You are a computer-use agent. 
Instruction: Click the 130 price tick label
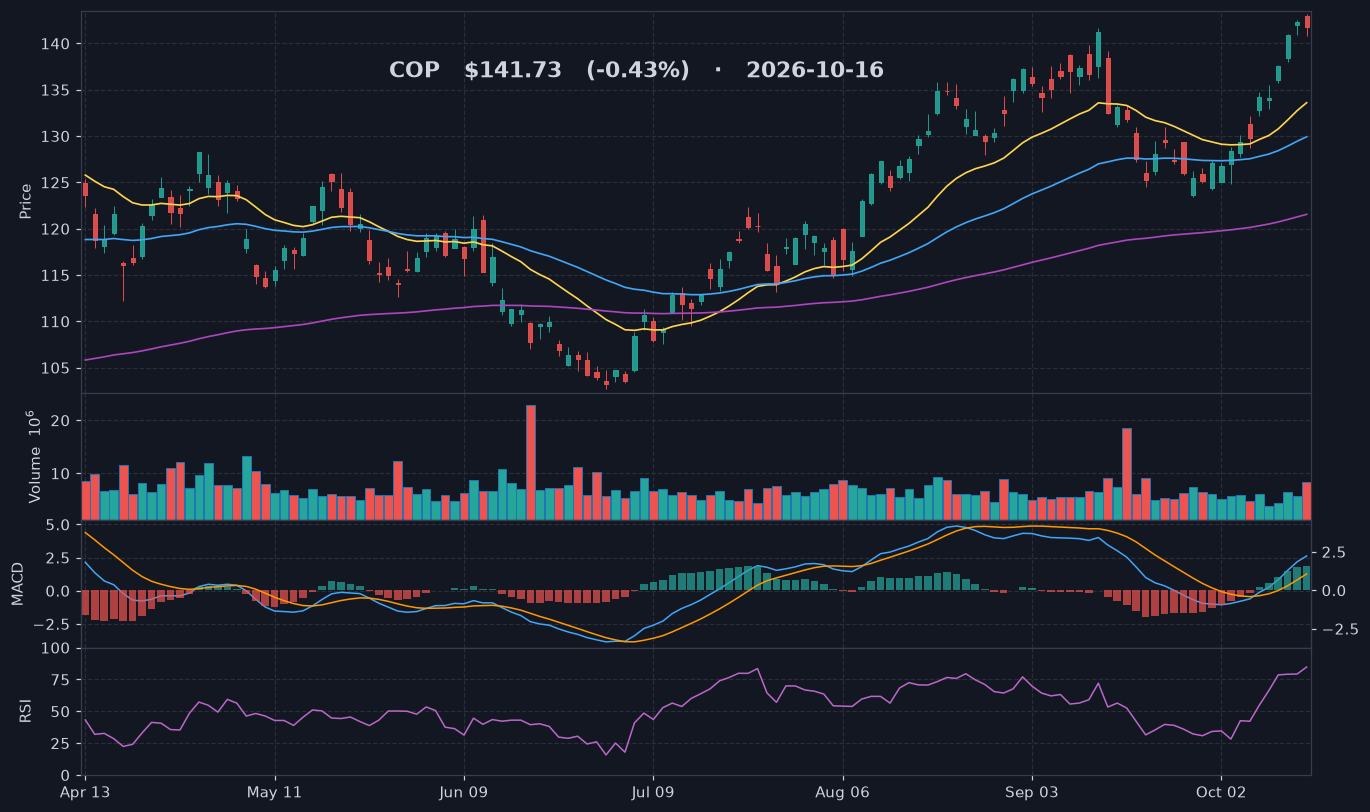[x=57, y=136]
